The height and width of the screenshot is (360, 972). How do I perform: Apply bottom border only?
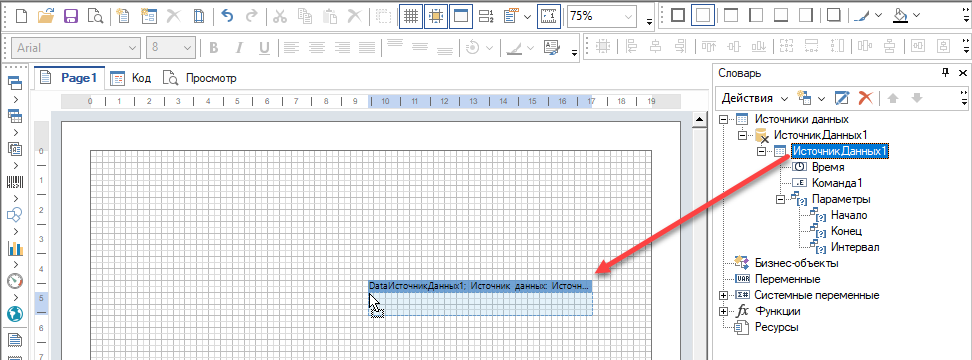(780, 16)
